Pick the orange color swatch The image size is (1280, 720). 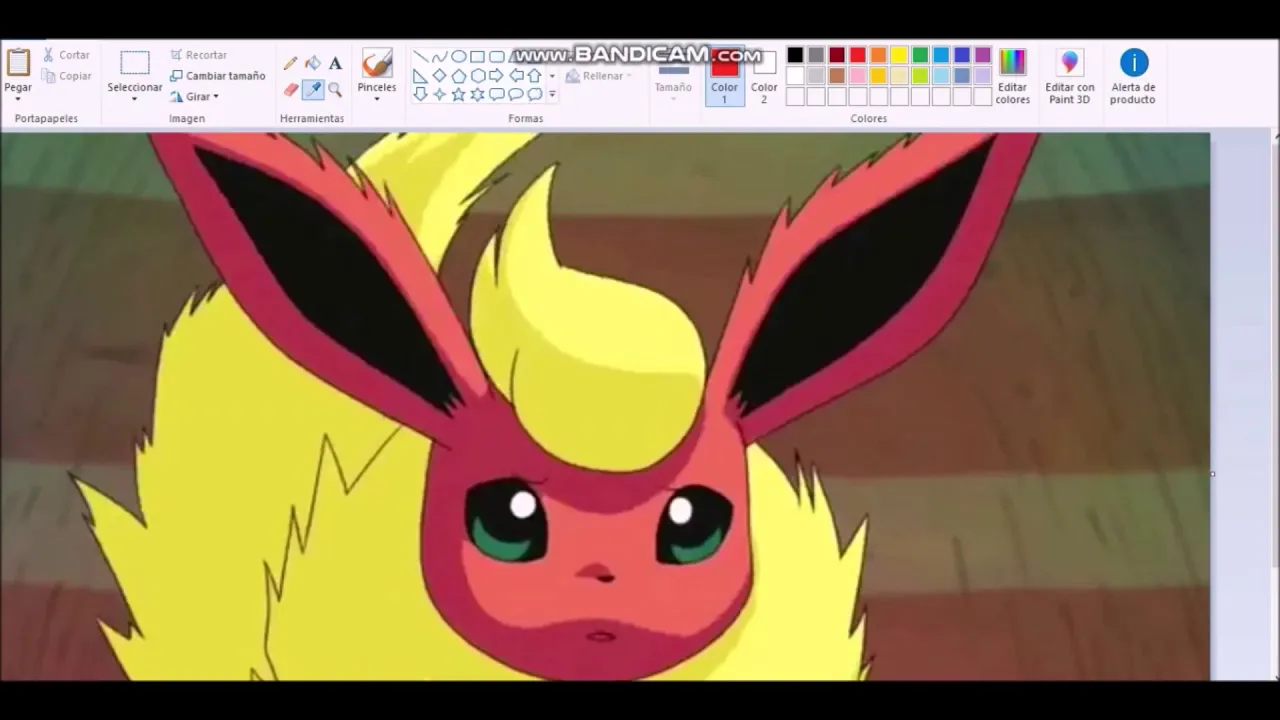tap(879, 55)
